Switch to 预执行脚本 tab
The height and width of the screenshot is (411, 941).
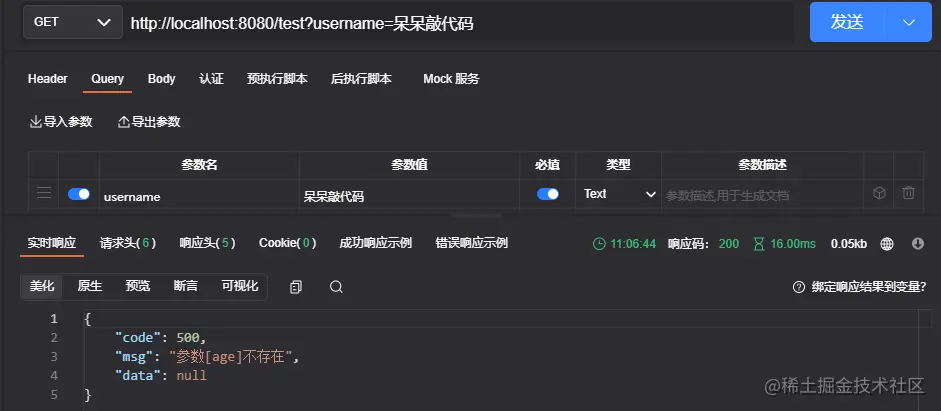click(277, 79)
